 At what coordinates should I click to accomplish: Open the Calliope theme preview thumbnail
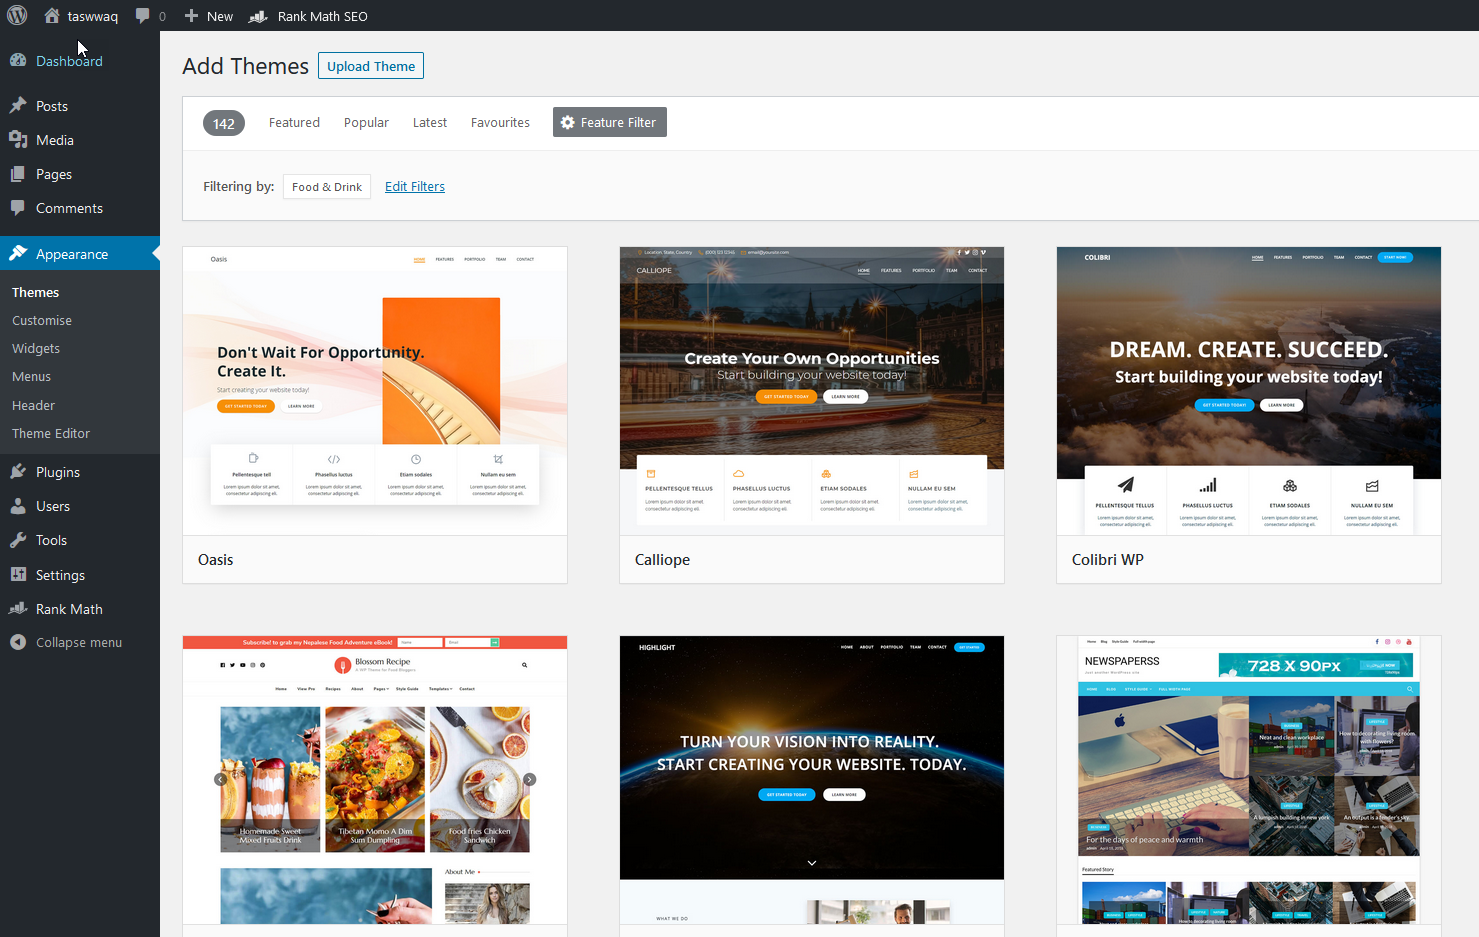pyautogui.click(x=812, y=391)
